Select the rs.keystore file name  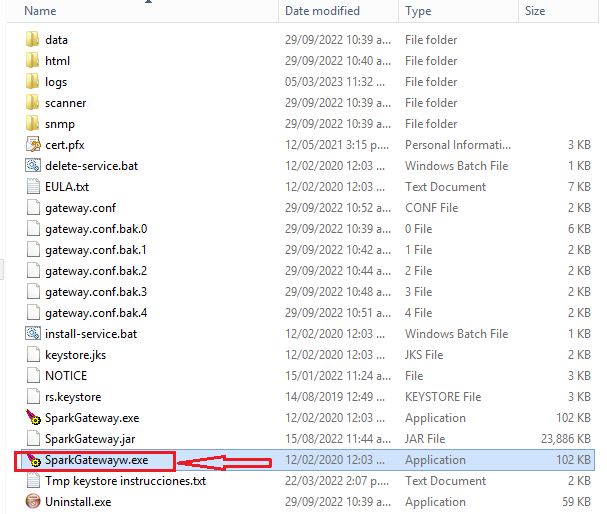(x=73, y=397)
